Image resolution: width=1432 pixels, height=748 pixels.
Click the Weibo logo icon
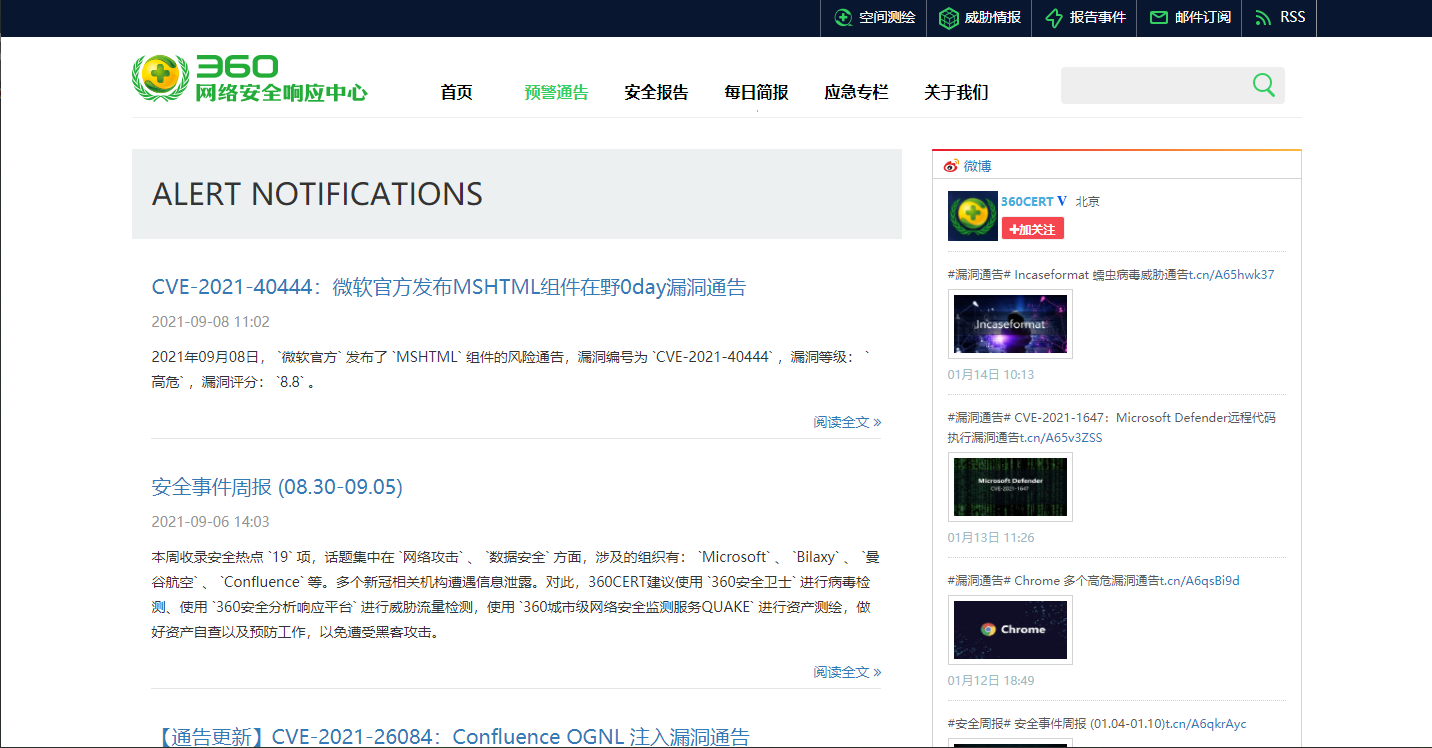951,166
